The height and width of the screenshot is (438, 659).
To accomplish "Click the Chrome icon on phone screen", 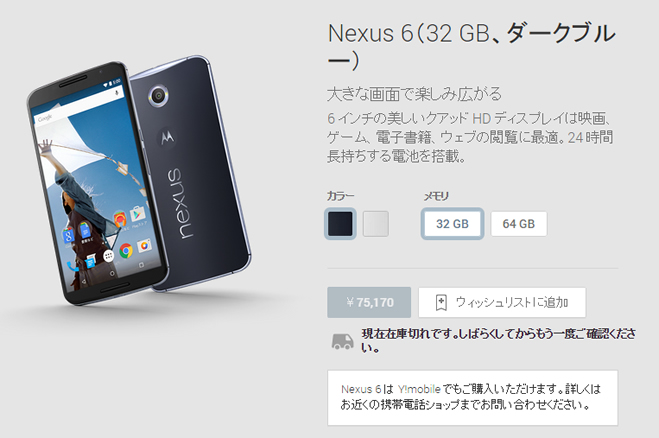I will pos(126,251).
